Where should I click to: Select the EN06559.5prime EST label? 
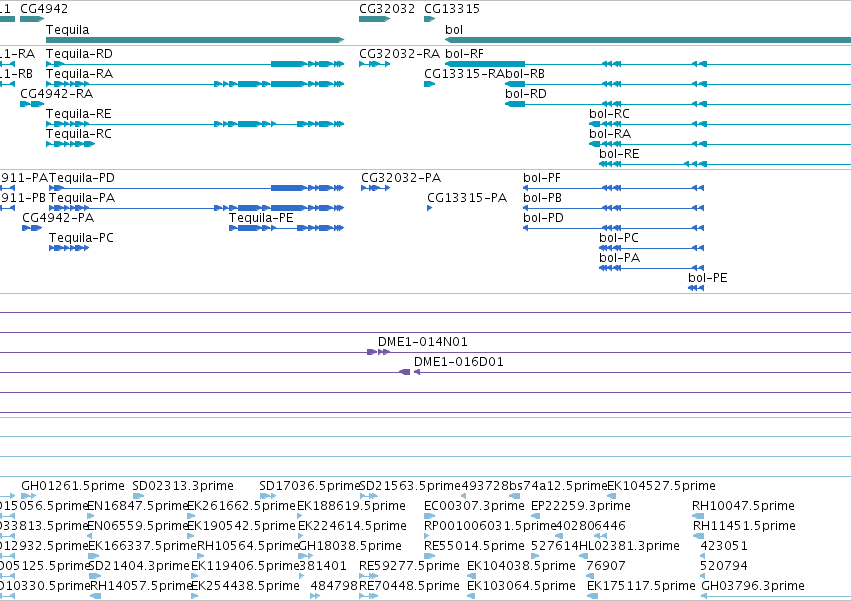coord(138,526)
